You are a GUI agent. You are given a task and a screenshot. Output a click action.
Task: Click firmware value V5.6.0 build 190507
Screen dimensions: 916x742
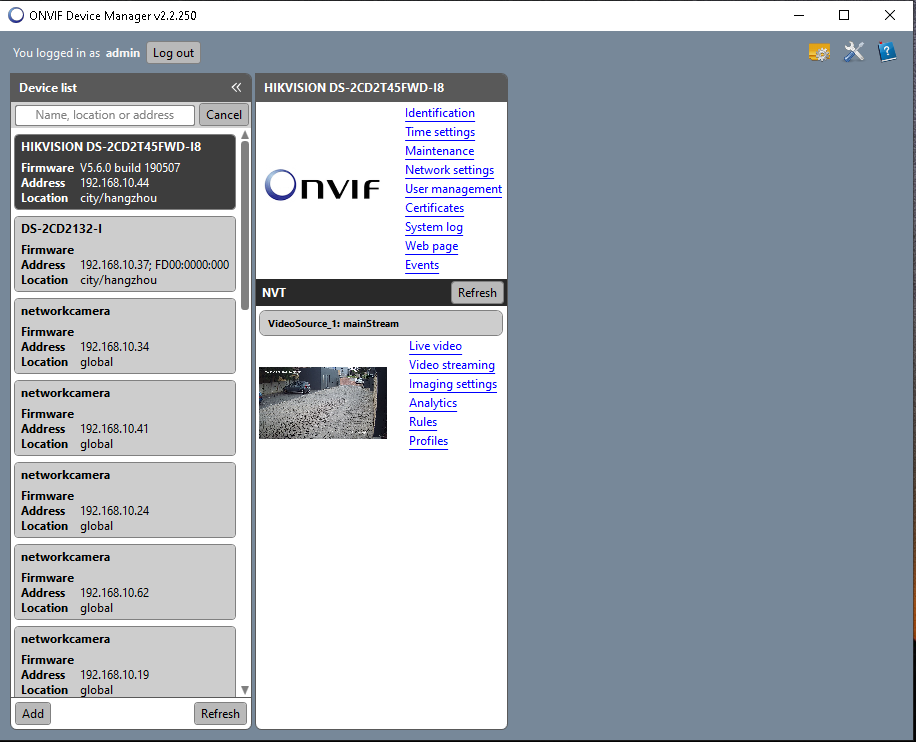coord(130,168)
